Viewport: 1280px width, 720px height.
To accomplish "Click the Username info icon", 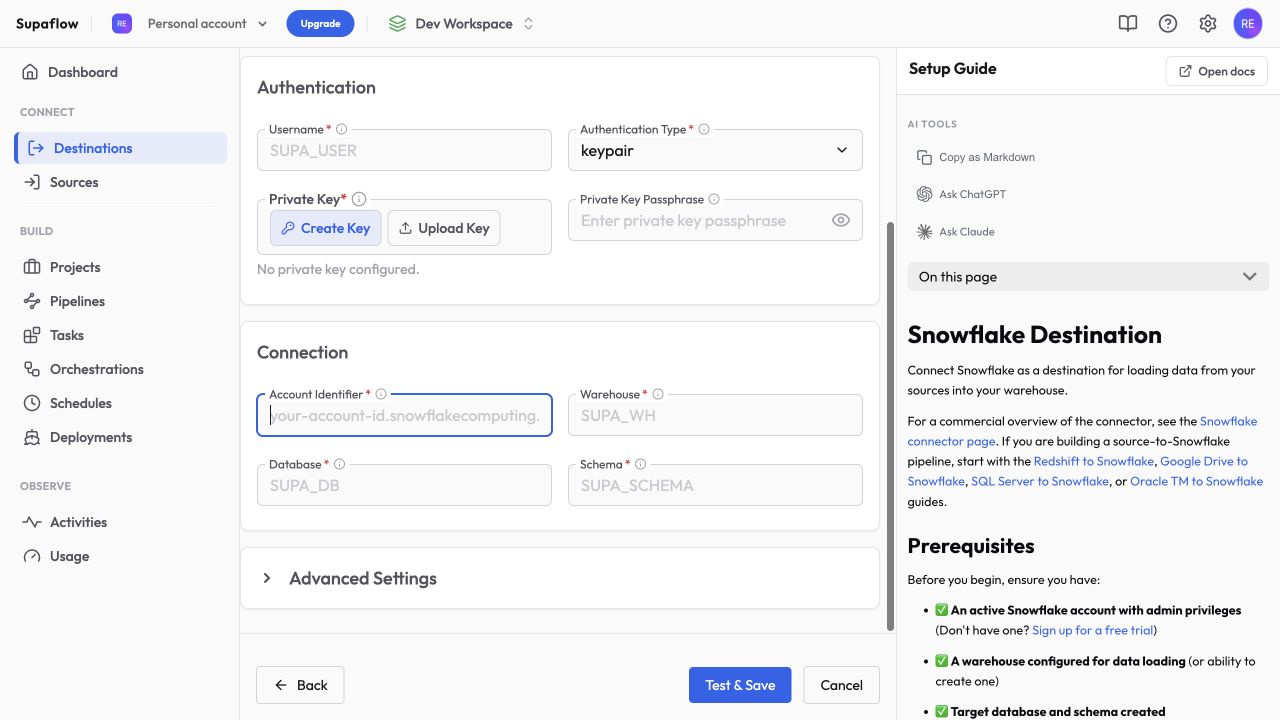I will (342, 129).
